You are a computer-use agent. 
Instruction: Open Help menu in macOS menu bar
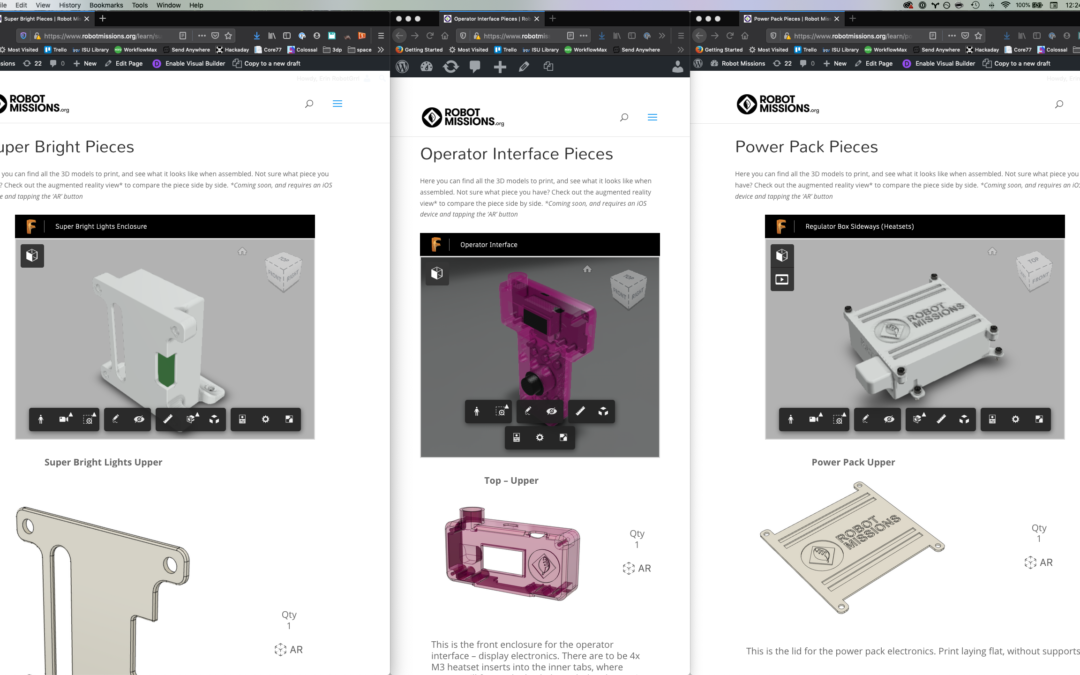pyautogui.click(x=196, y=5)
